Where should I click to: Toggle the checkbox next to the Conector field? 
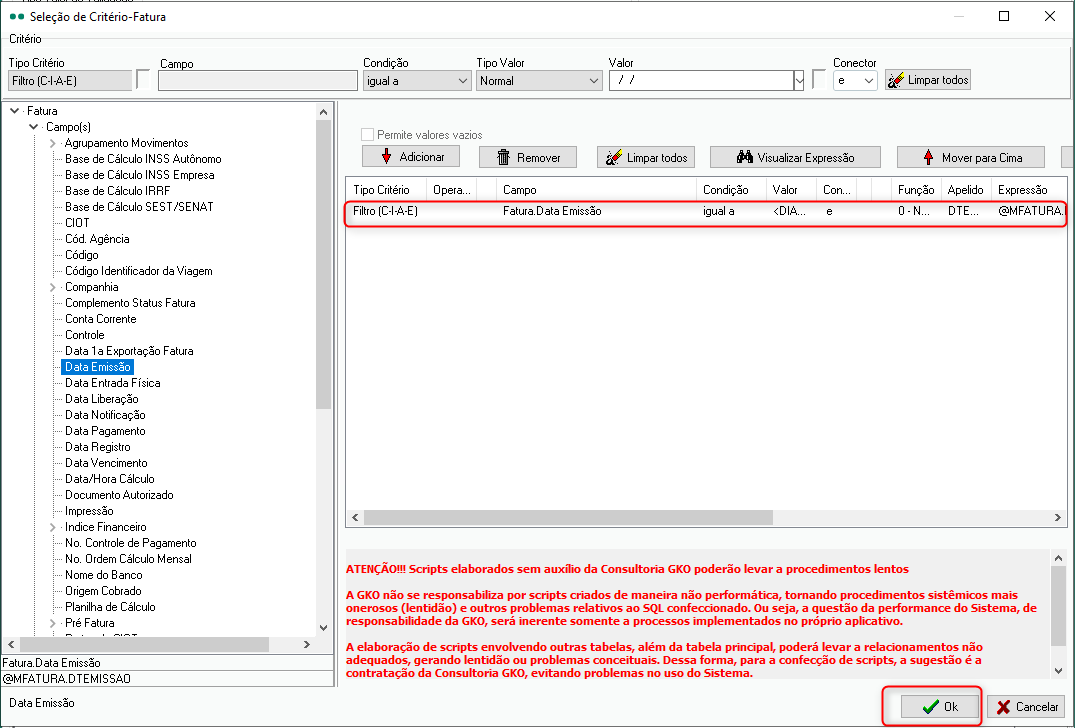(x=819, y=80)
